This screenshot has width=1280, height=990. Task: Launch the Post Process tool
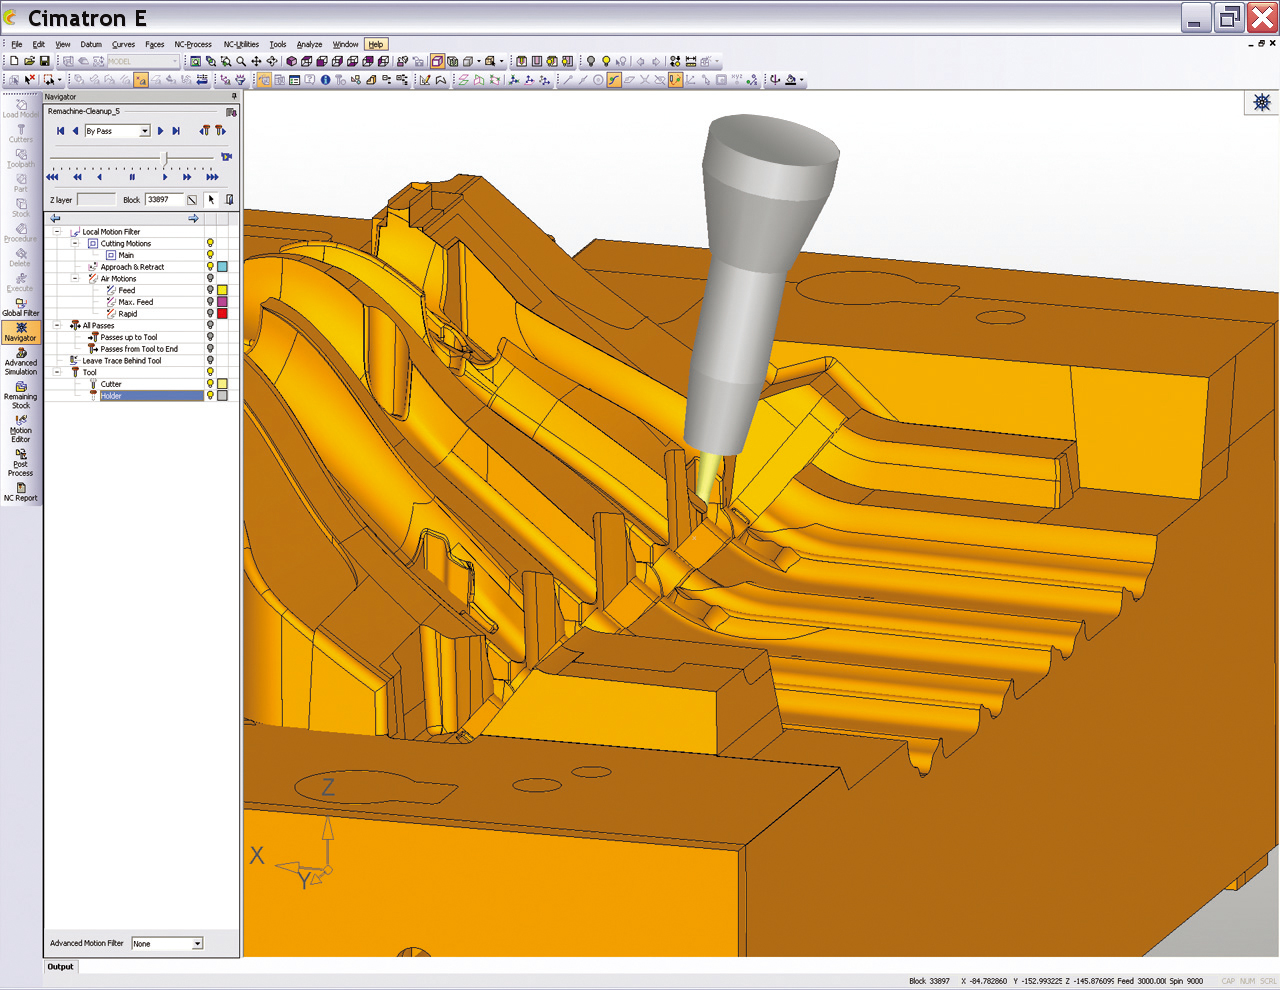(20, 462)
